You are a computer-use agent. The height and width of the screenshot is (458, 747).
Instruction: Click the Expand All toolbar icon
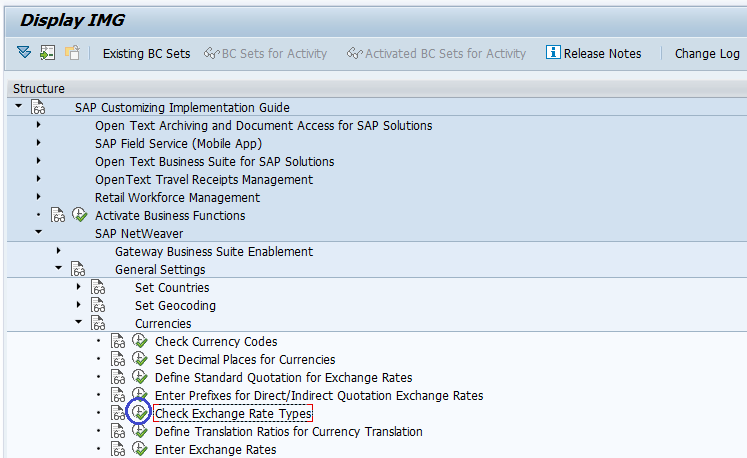coord(24,52)
